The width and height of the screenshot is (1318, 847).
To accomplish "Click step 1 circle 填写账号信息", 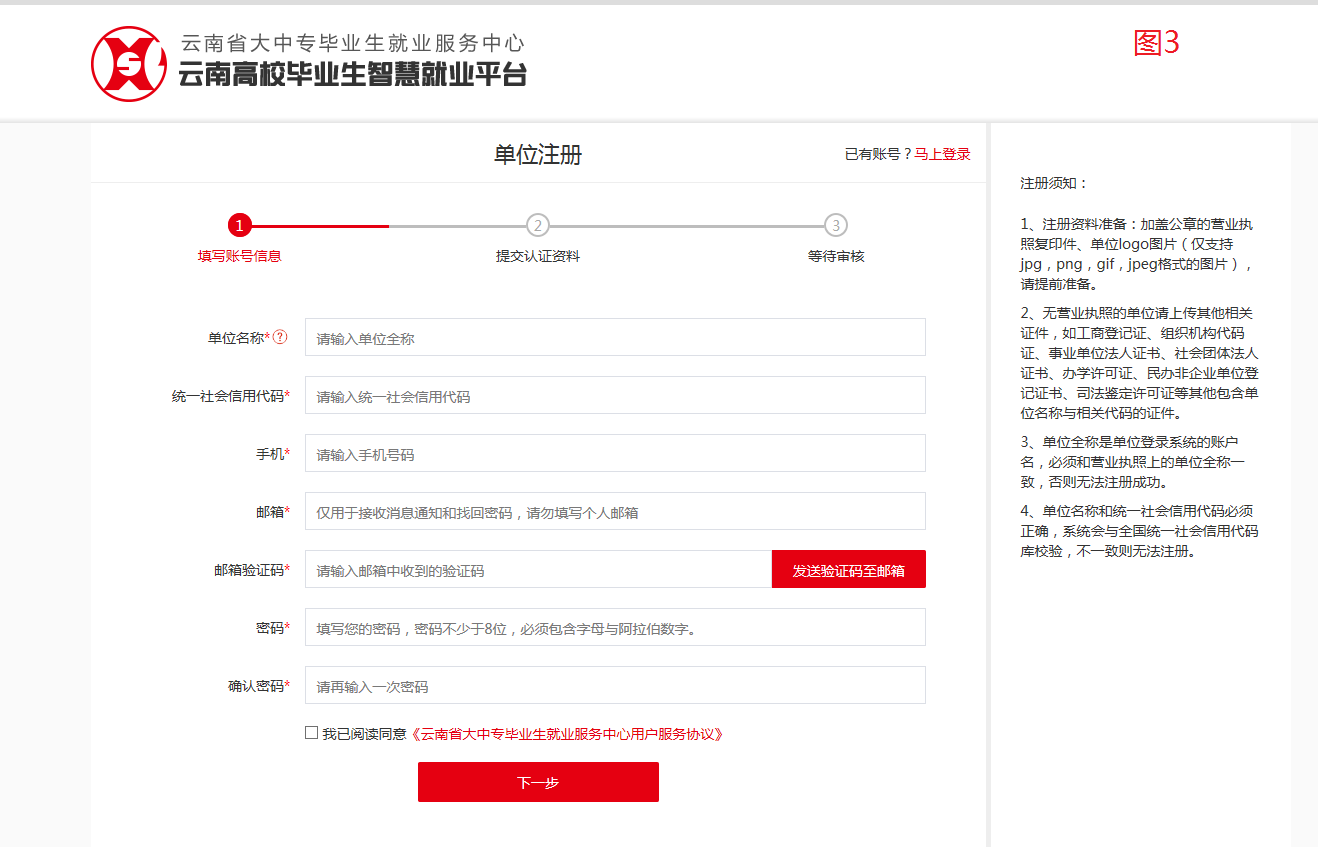I will tap(238, 225).
